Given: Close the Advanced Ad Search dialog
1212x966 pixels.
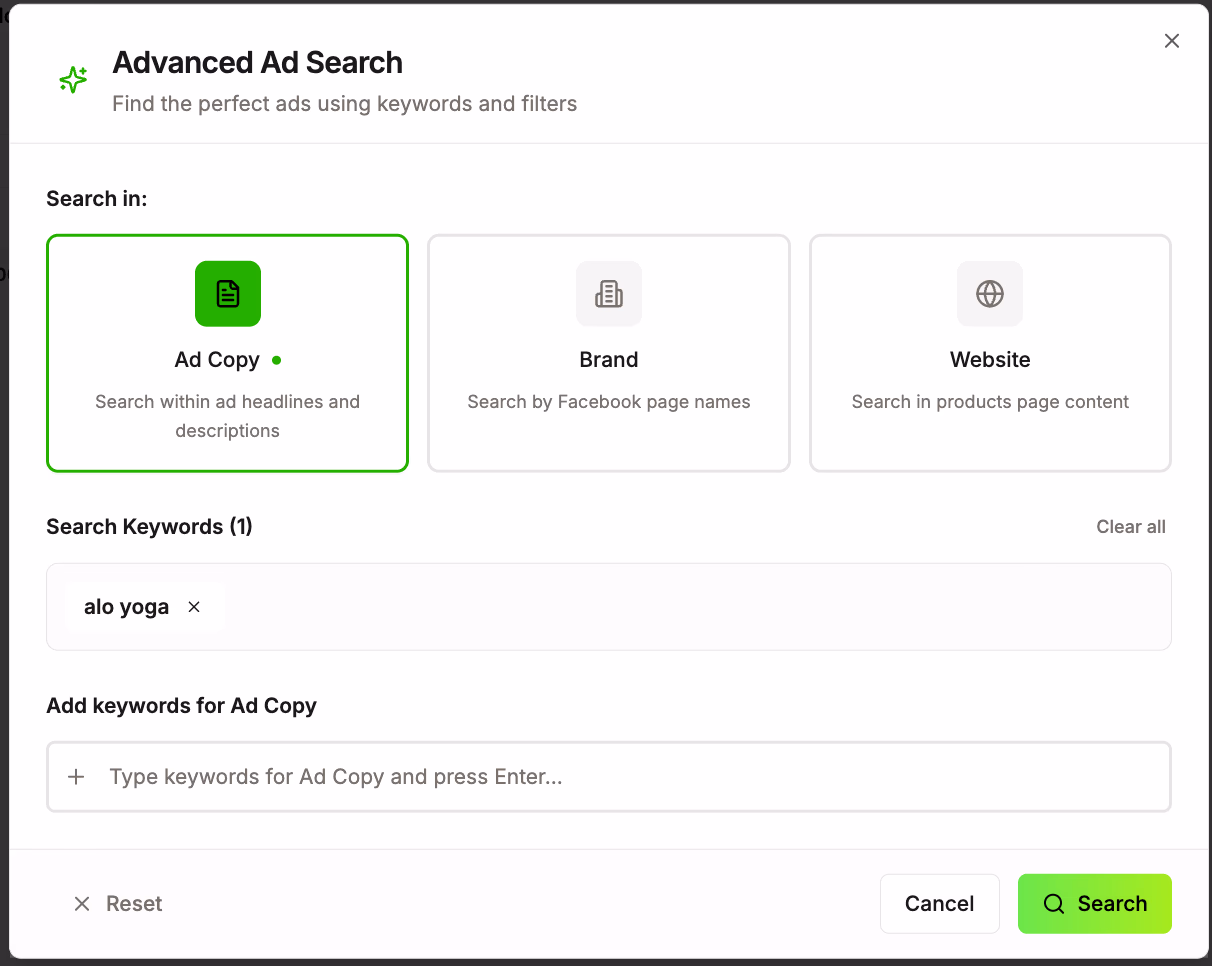Looking at the screenshot, I should tap(1171, 40).
